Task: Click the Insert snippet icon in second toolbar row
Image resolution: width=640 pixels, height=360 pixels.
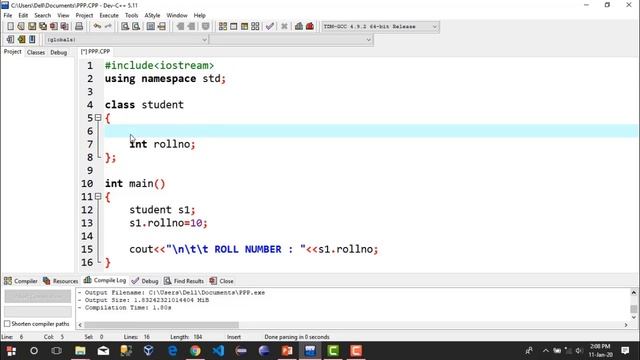Action: [10, 40]
